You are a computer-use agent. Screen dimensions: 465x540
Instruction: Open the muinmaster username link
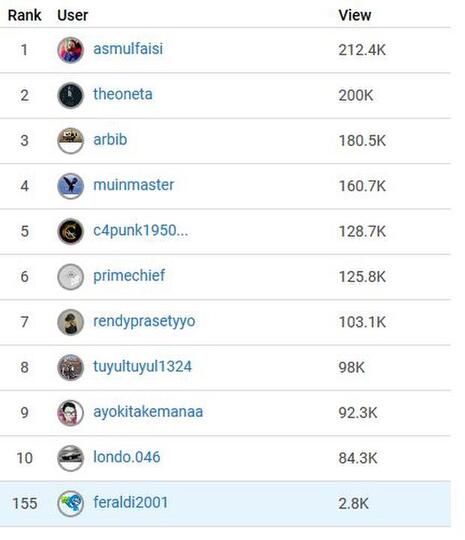click(134, 185)
